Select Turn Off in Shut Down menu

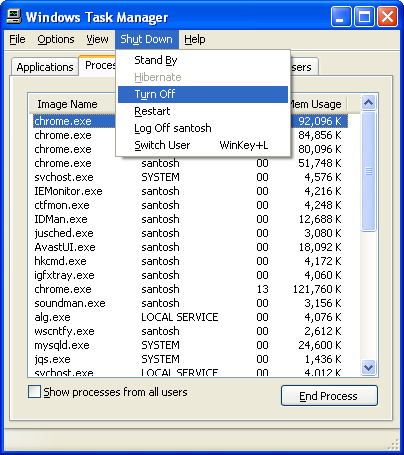203,94
